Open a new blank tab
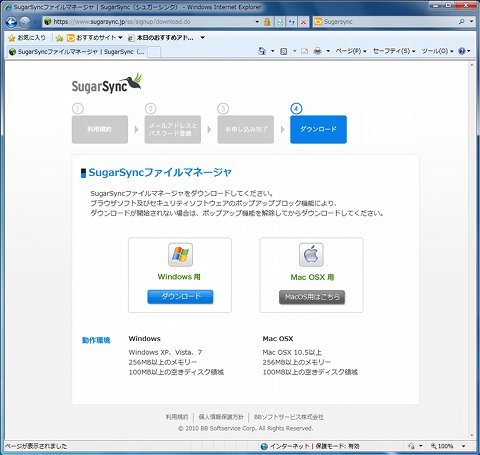Viewport: 480px width, 455px height. tap(154, 52)
